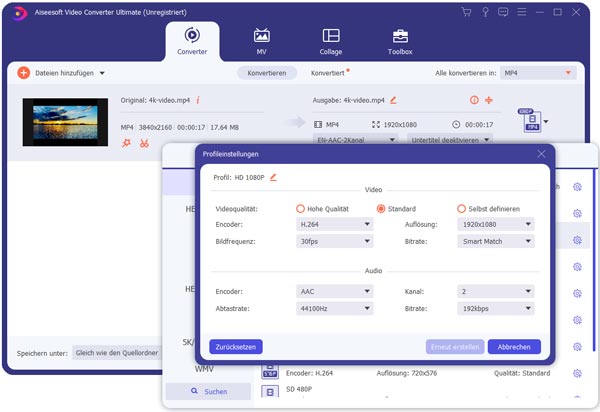Click the scissors cut icon
This screenshot has height=412, width=600.
(145, 143)
